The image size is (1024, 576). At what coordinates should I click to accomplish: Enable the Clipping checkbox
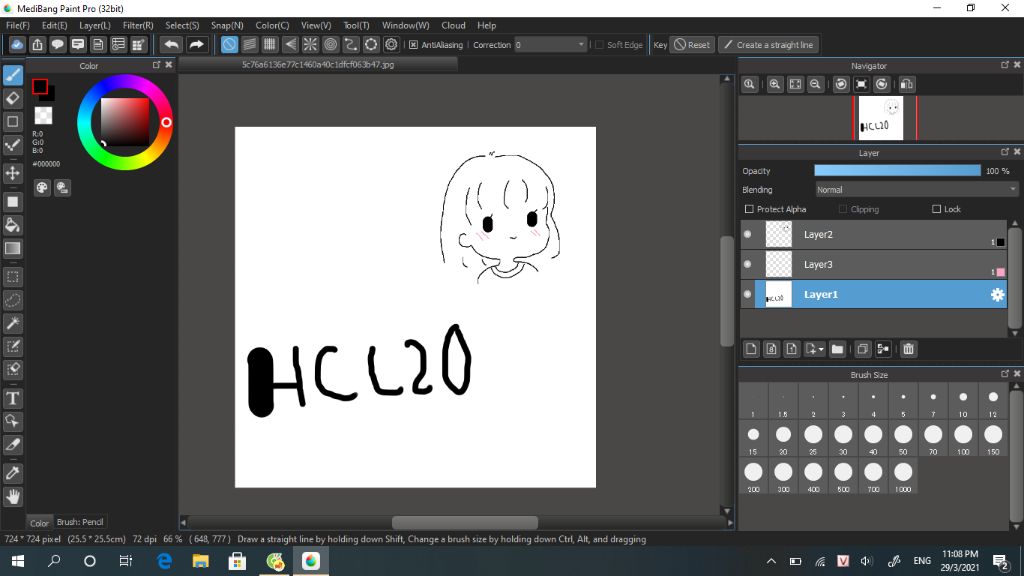click(842, 209)
